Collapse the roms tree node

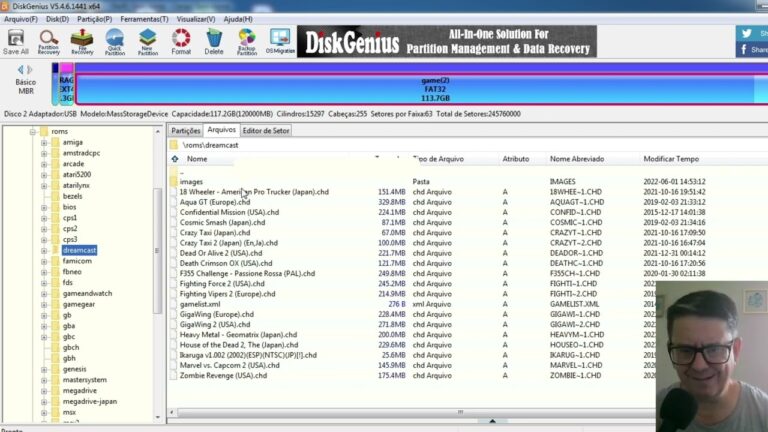click(32, 132)
